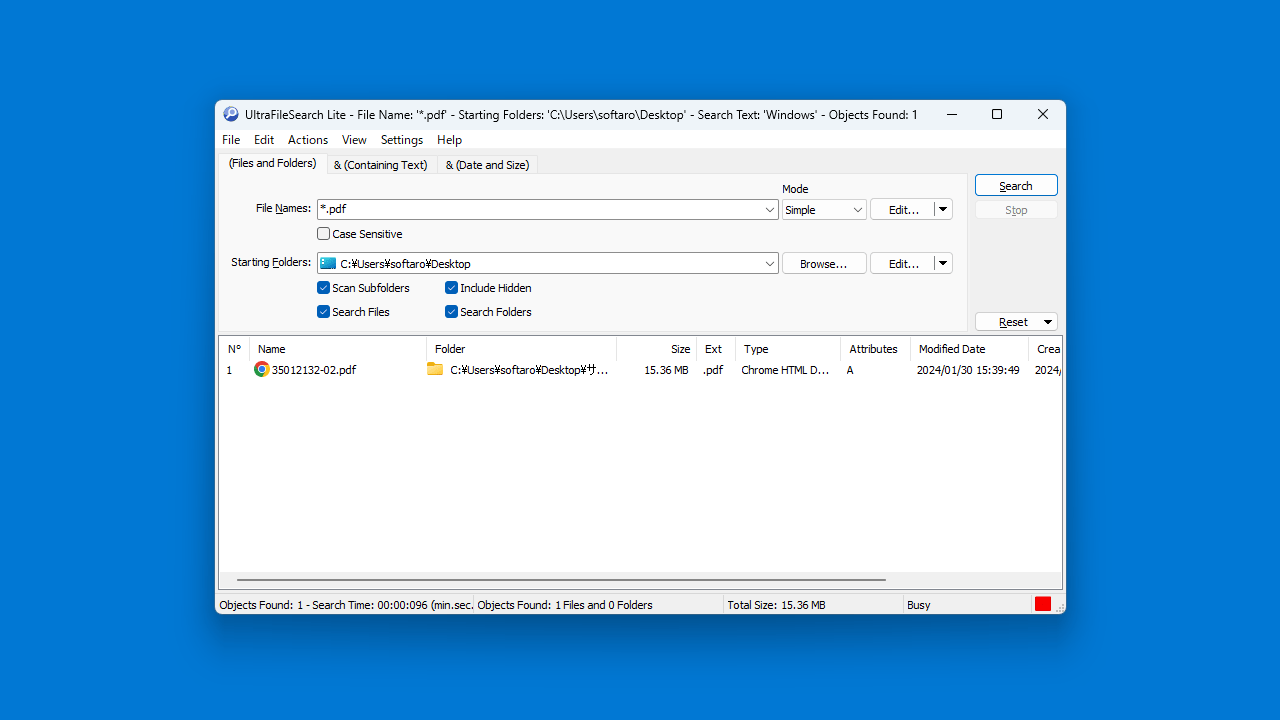Sort by Attributes column header
The image size is (1280, 720).
876,349
